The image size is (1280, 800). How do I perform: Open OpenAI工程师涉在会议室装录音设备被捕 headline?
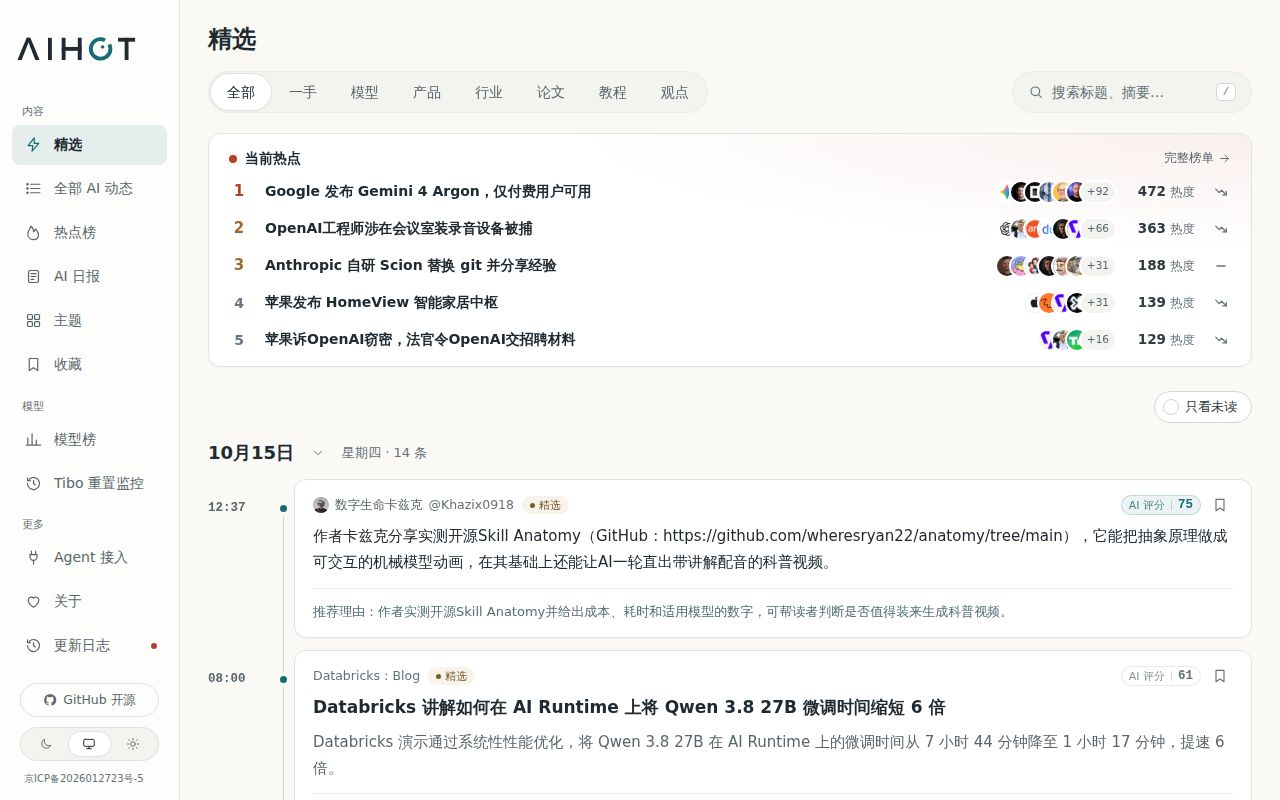[399, 229]
